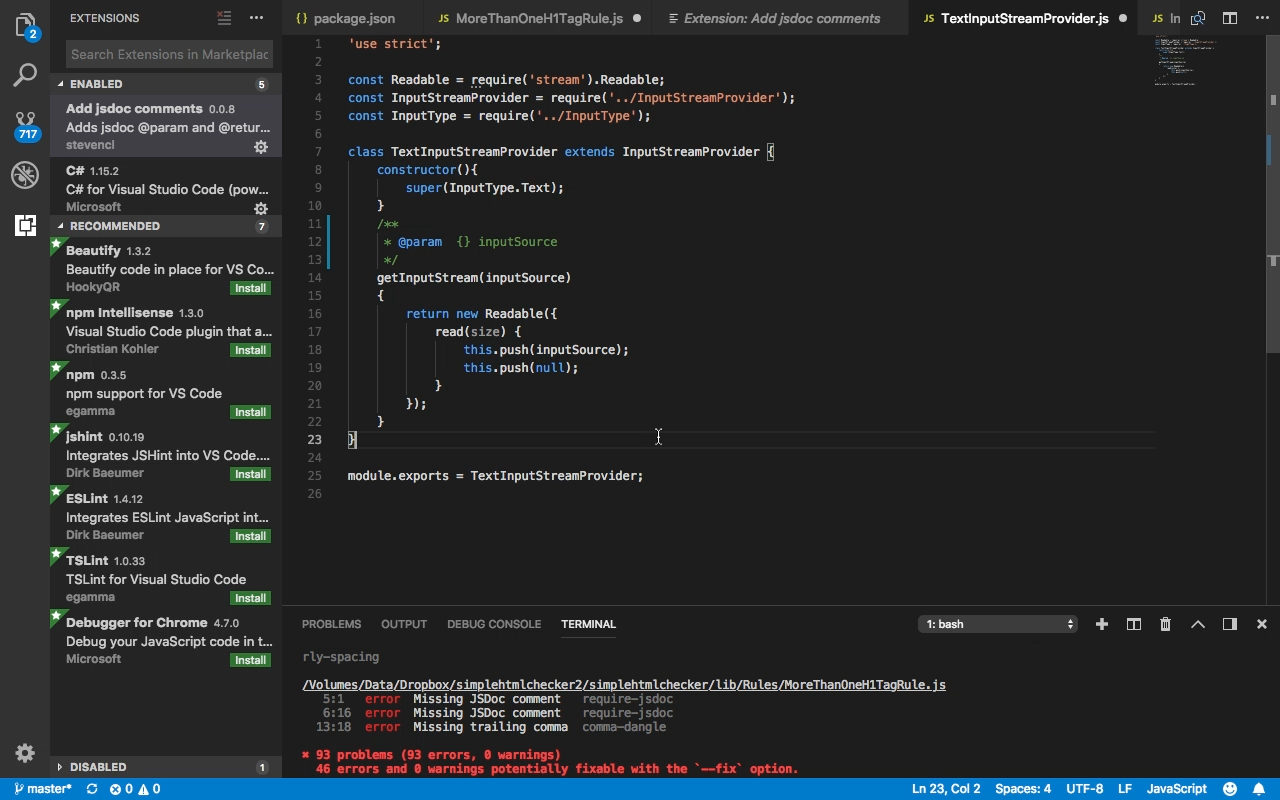Viewport: 1280px width, 800px height.
Task: Click gear icon for Add jsdoc comments extension
Action: point(261,147)
